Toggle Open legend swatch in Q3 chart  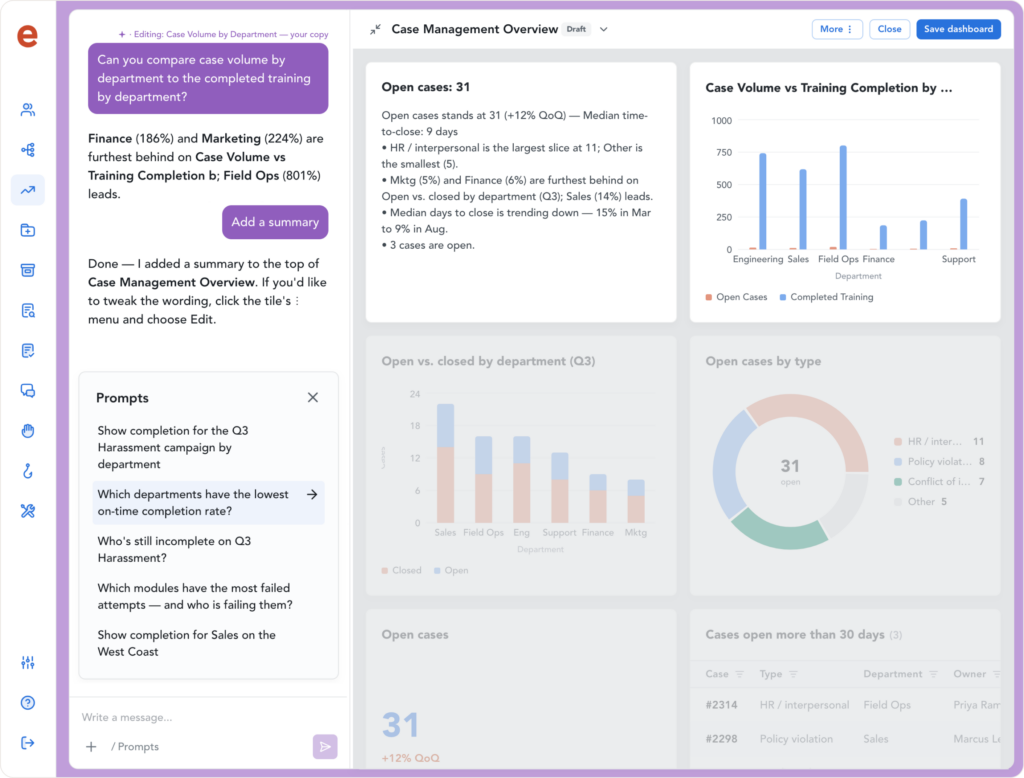coord(437,571)
